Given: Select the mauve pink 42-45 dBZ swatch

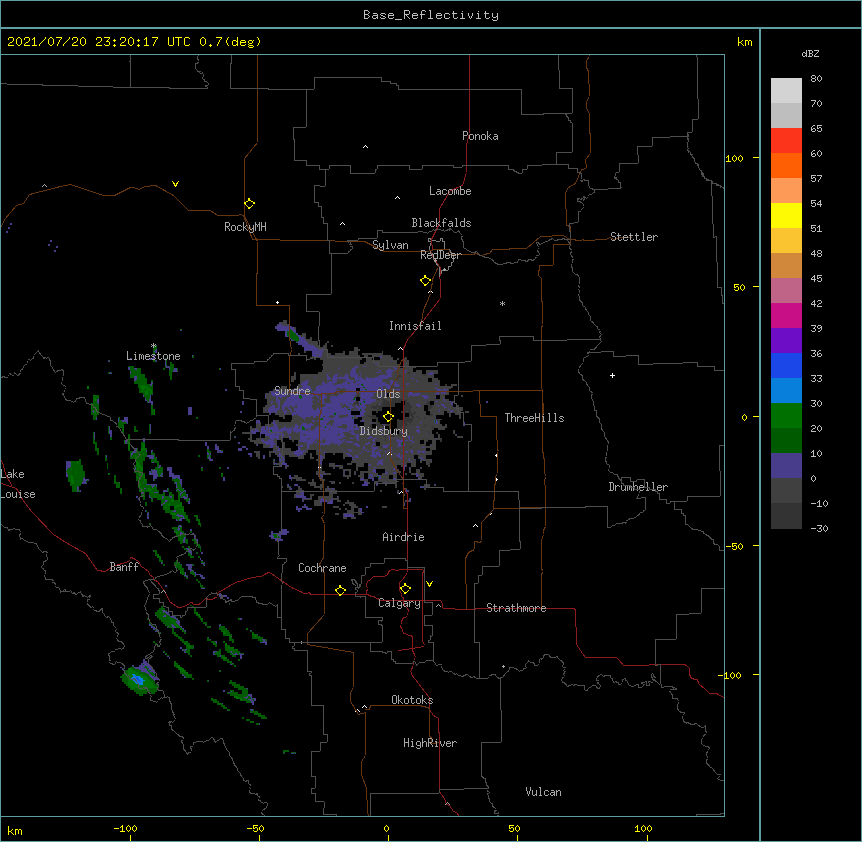Looking at the screenshot, I should [x=786, y=291].
